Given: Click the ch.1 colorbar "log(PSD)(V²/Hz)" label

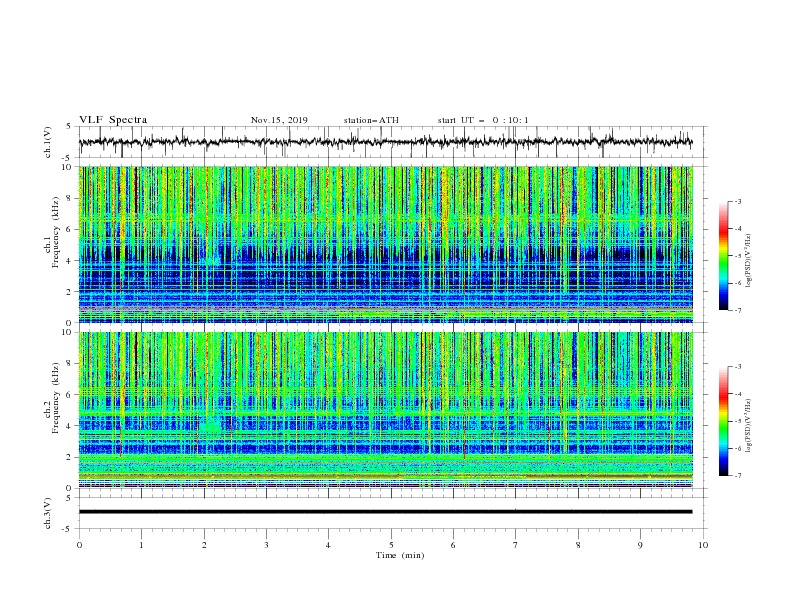Looking at the screenshot, I should point(748,261).
